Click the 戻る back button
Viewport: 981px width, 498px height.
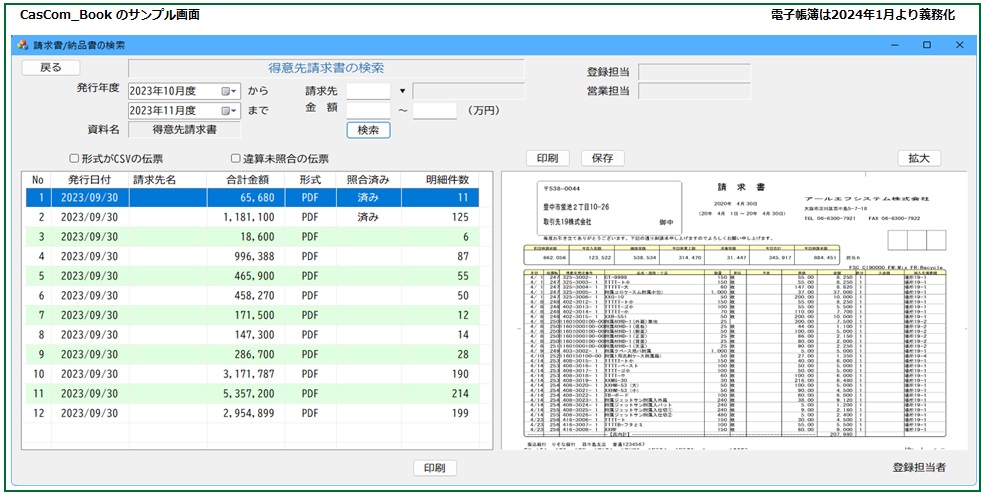51,68
